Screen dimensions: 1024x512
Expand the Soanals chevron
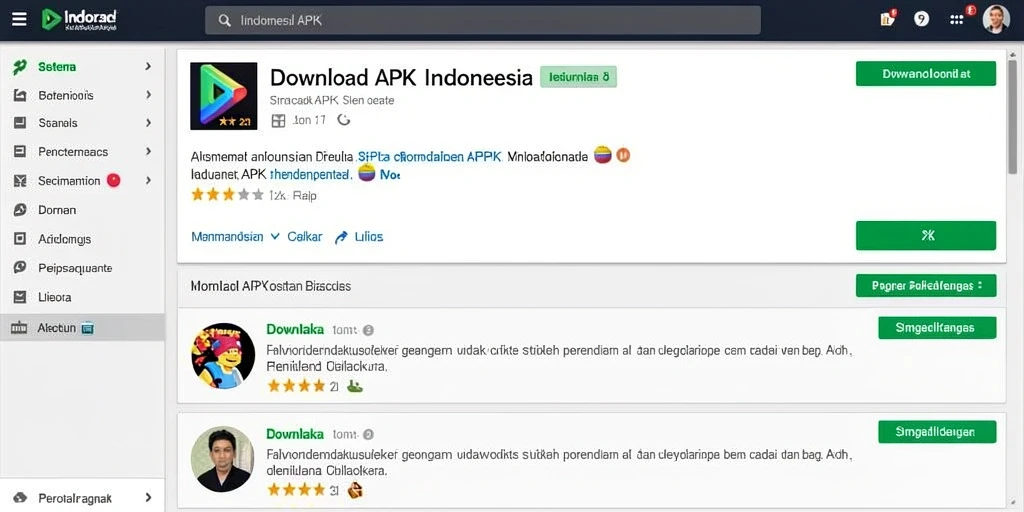click(148, 123)
